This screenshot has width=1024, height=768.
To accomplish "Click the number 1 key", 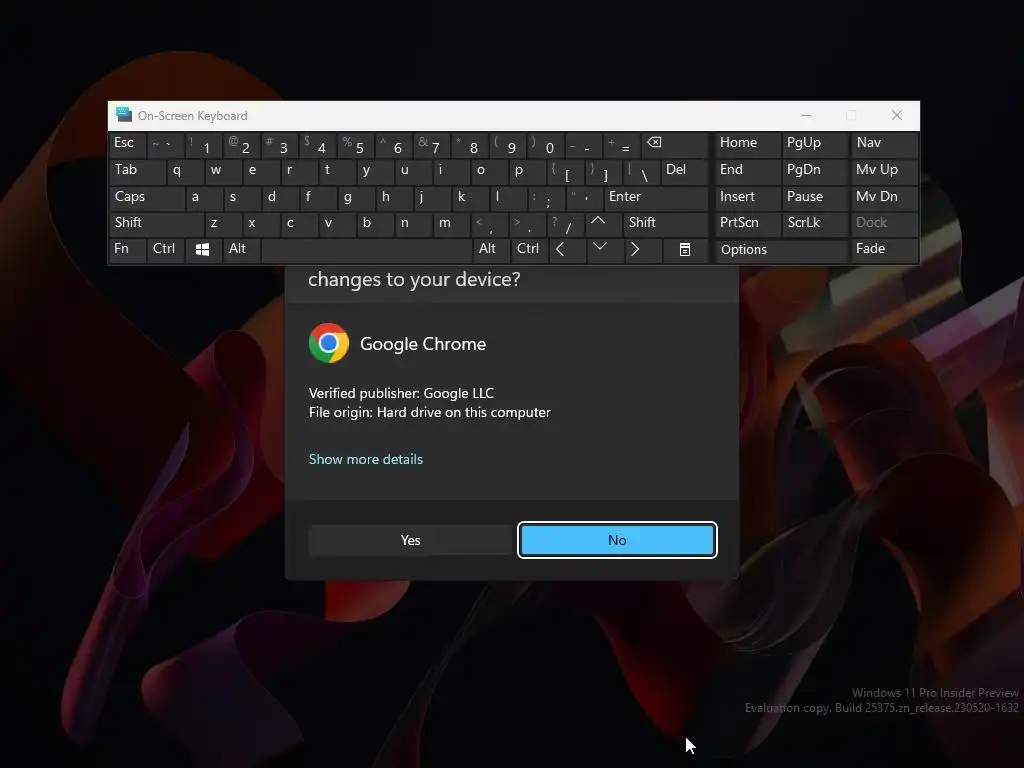I will pos(203,144).
